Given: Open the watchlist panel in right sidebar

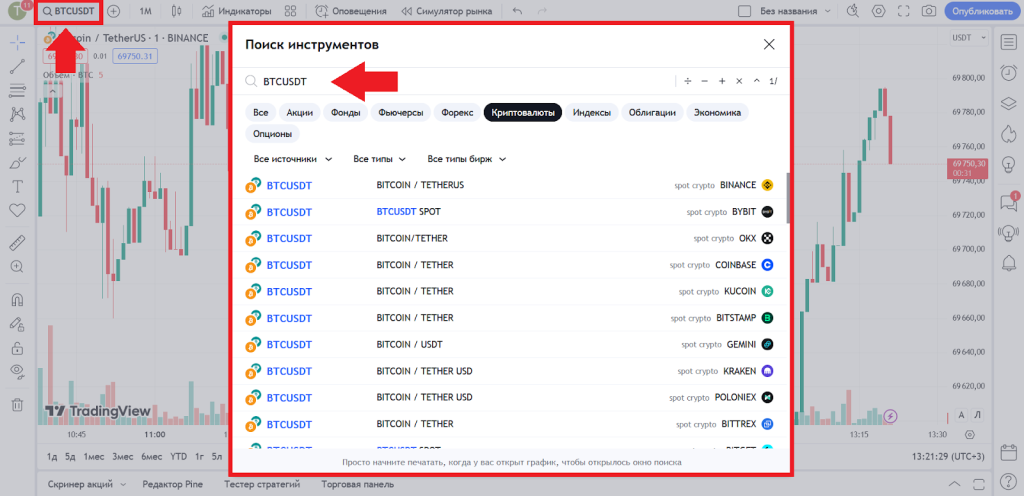Looking at the screenshot, I should tap(1007, 41).
